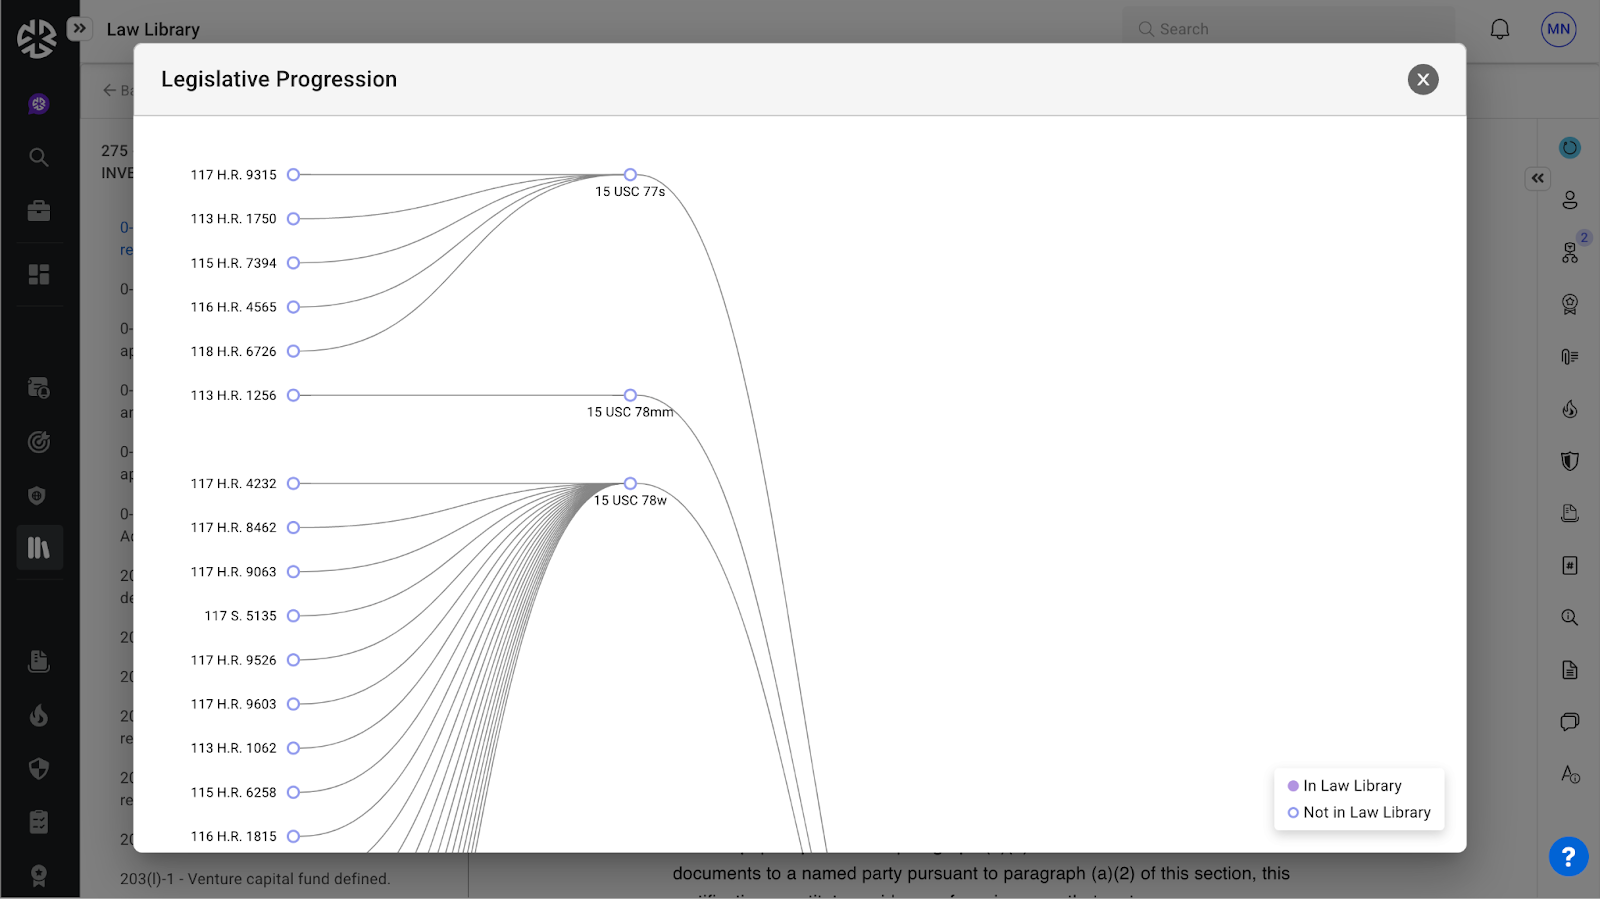Collapse the right panel with double chevron

[x=1537, y=178]
